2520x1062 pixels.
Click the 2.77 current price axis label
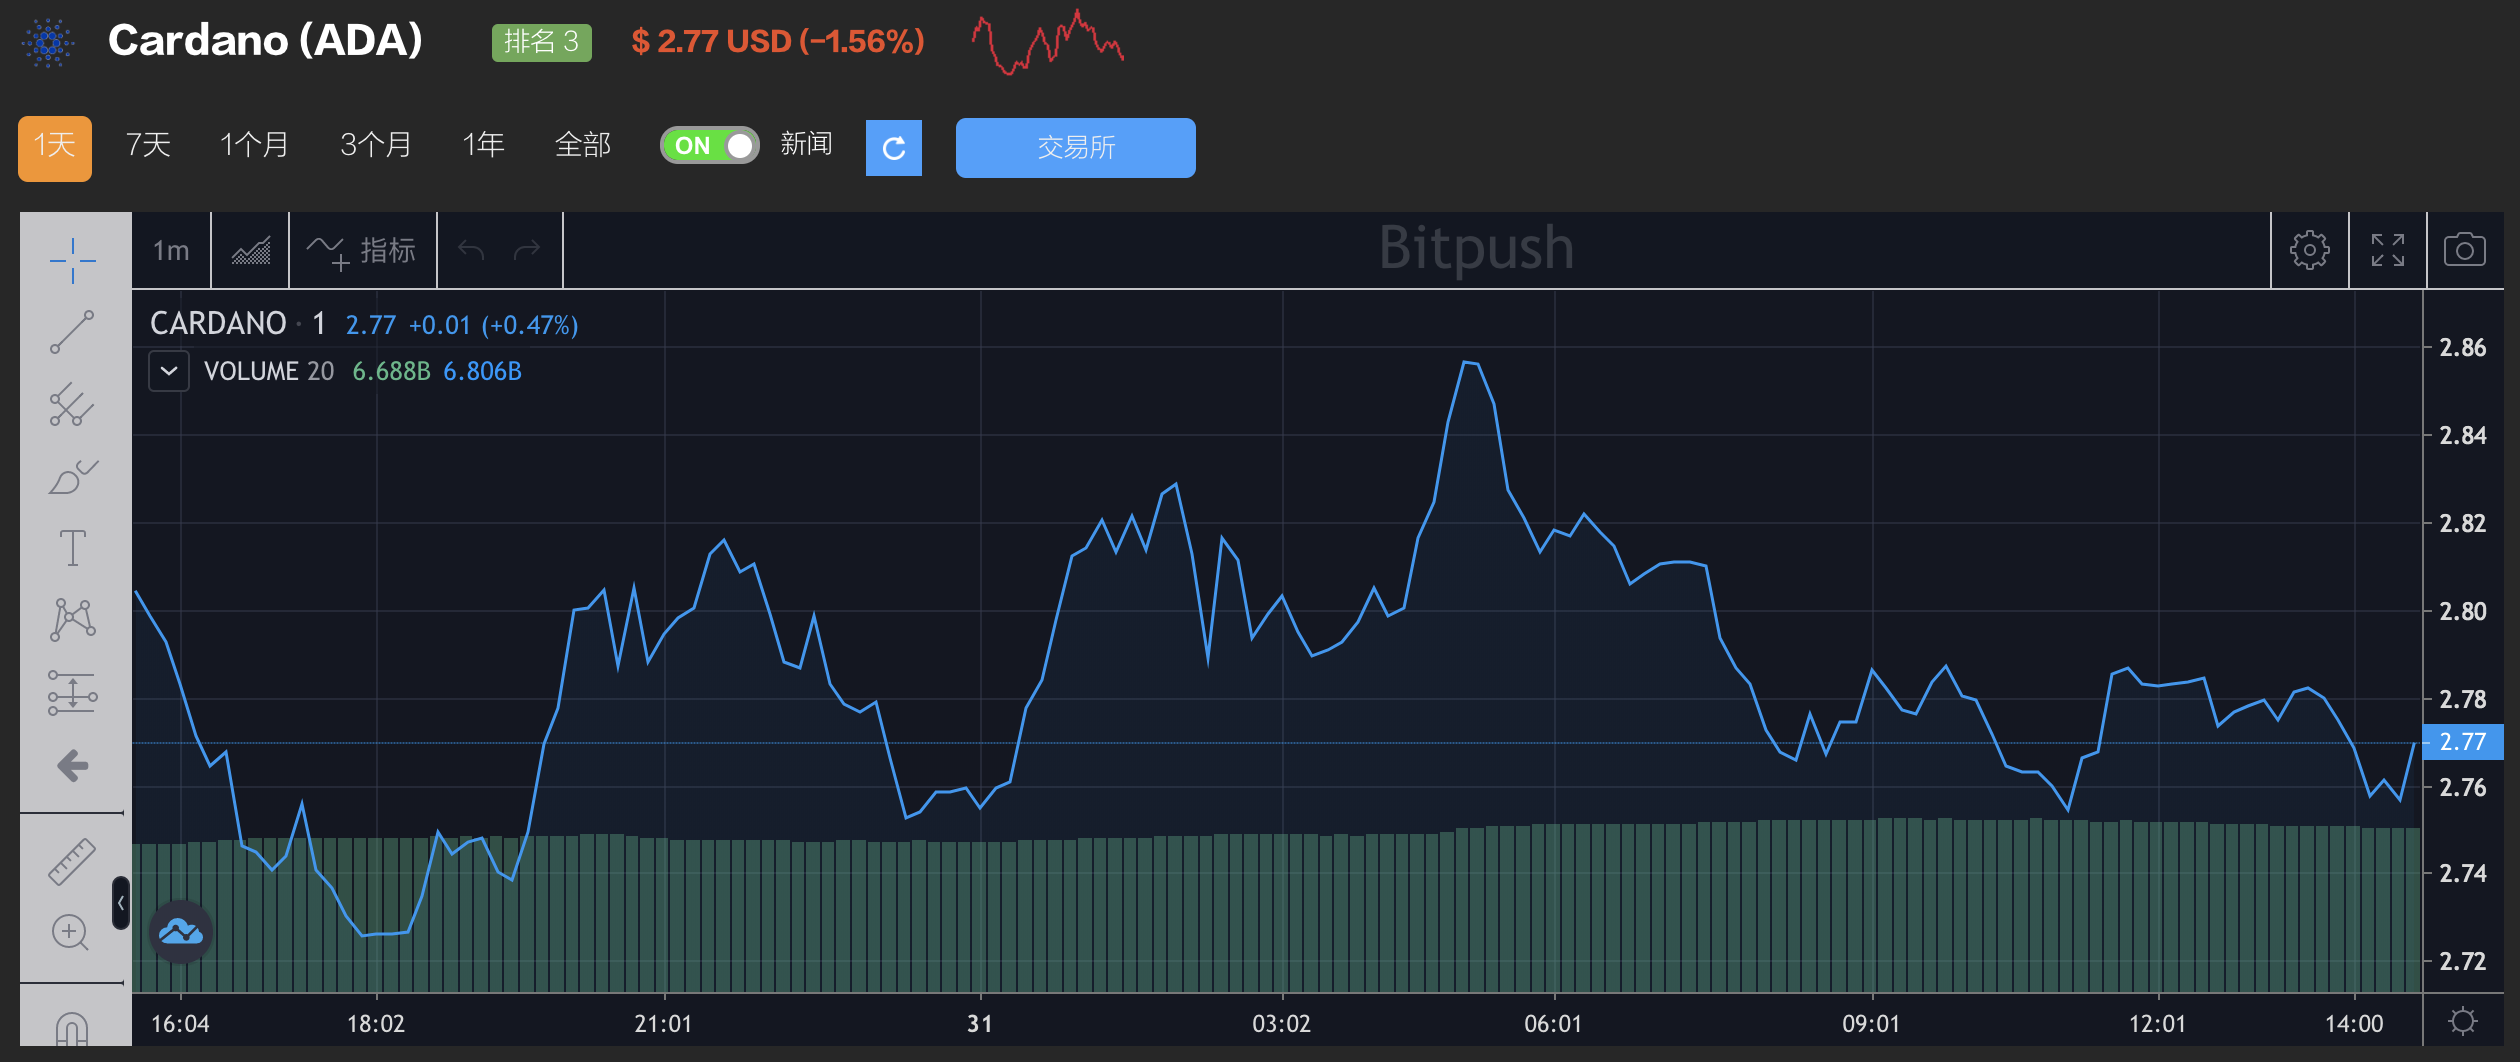point(2463,742)
